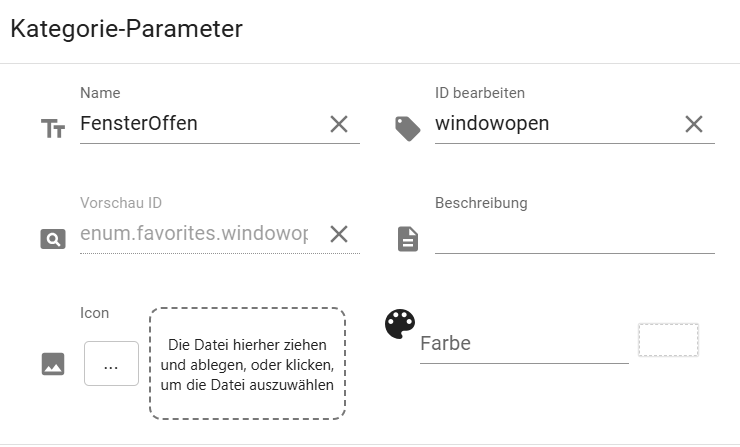This screenshot has width=740, height=447.
Task: Click the image icon beside the Icon section
Action: [x=53, y=364]
